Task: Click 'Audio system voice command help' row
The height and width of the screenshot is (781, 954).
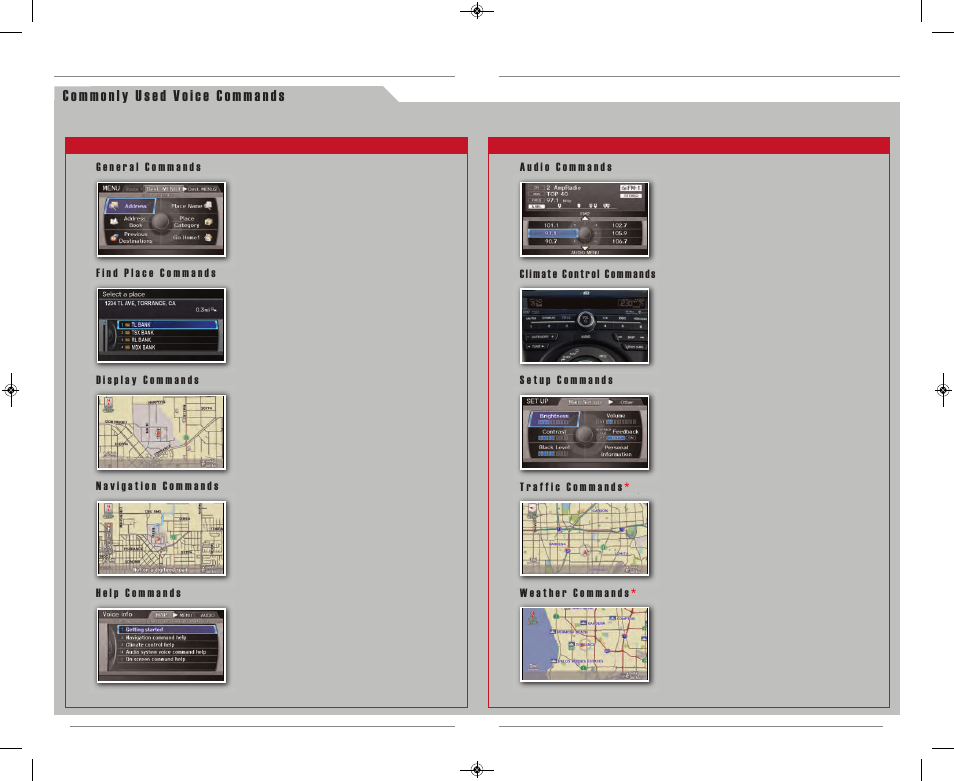Action: point(167,651)
